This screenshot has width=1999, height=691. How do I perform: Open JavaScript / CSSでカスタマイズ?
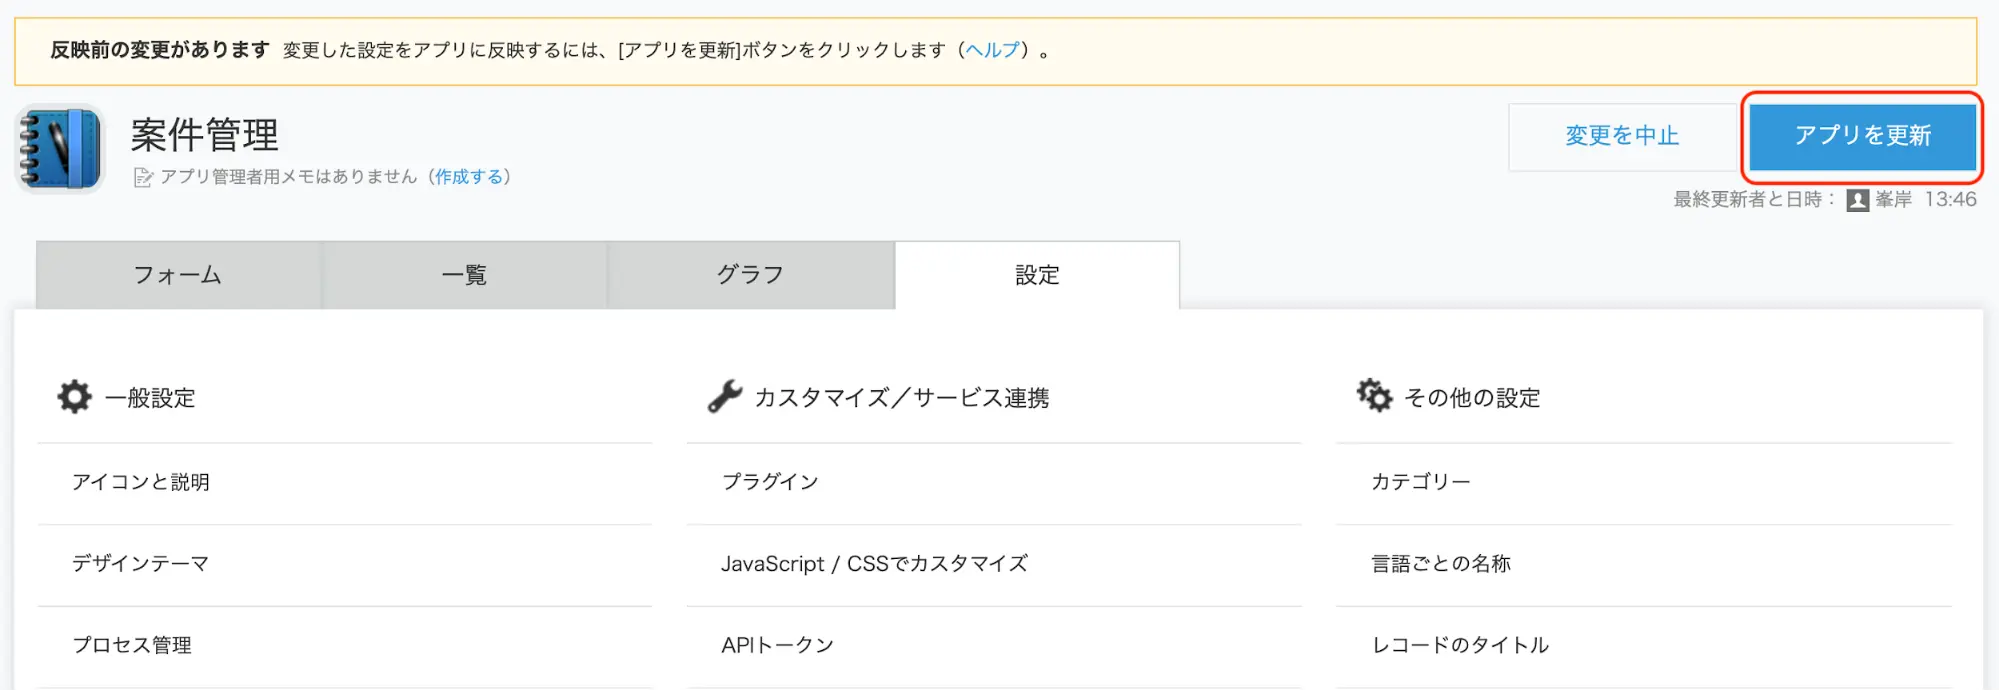pyautogui.click(x=874, y=564)
